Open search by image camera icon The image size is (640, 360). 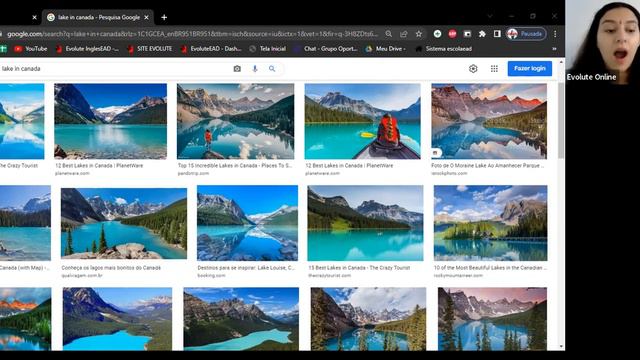pos(237,69)
